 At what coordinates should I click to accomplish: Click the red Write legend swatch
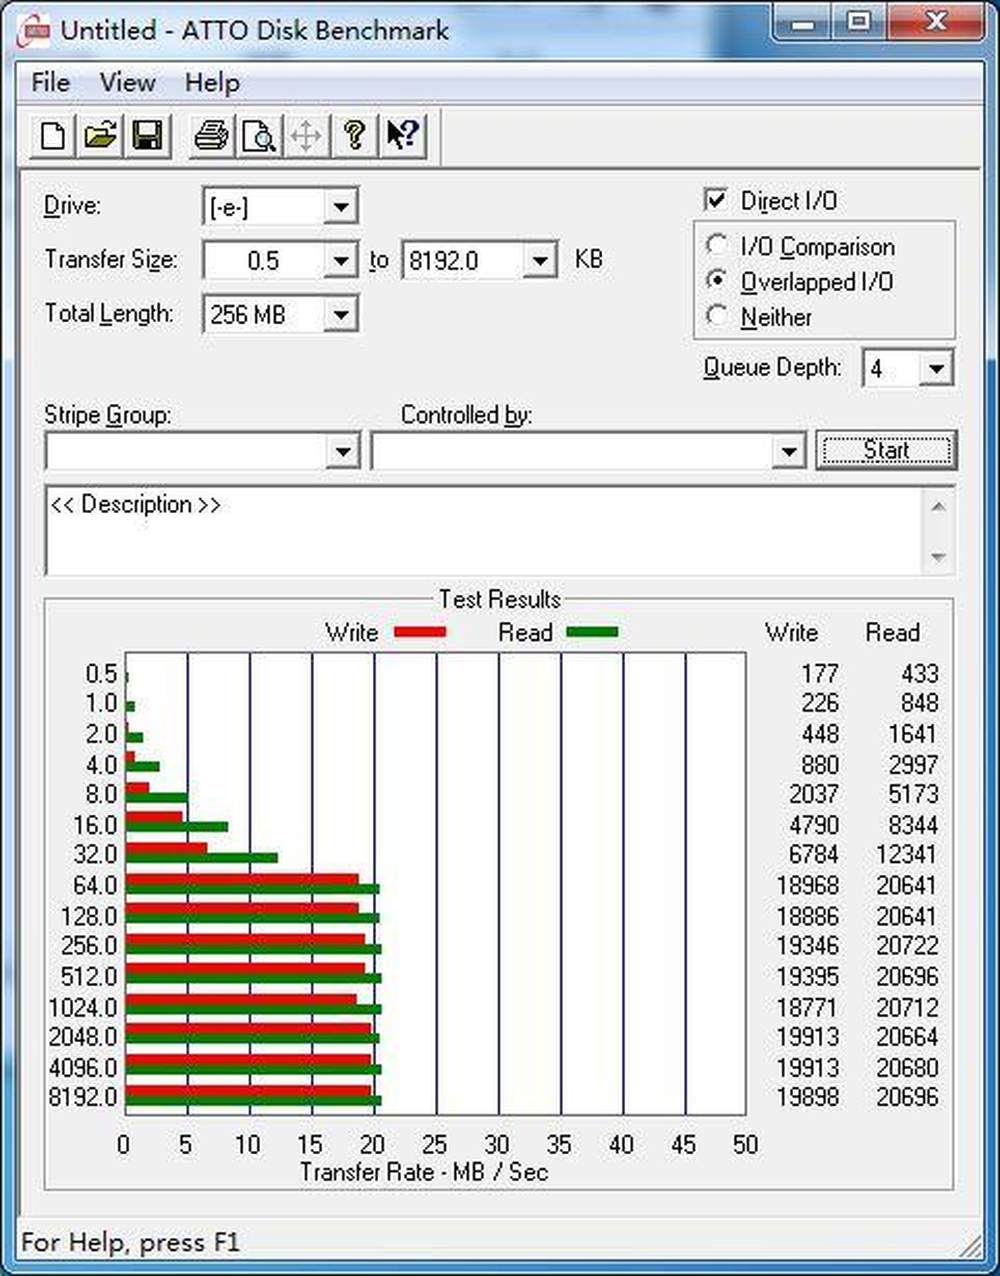420,632
